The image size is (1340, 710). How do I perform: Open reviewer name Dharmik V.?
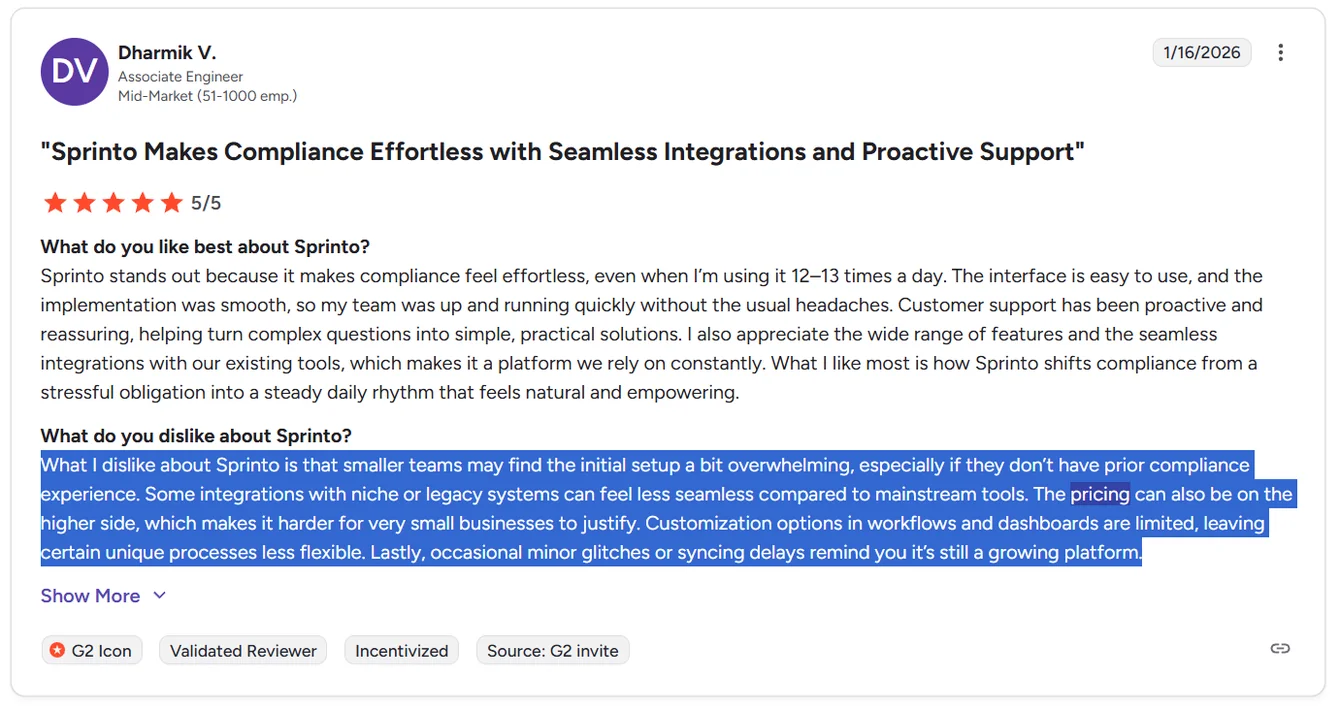click(x=167, y=53)
